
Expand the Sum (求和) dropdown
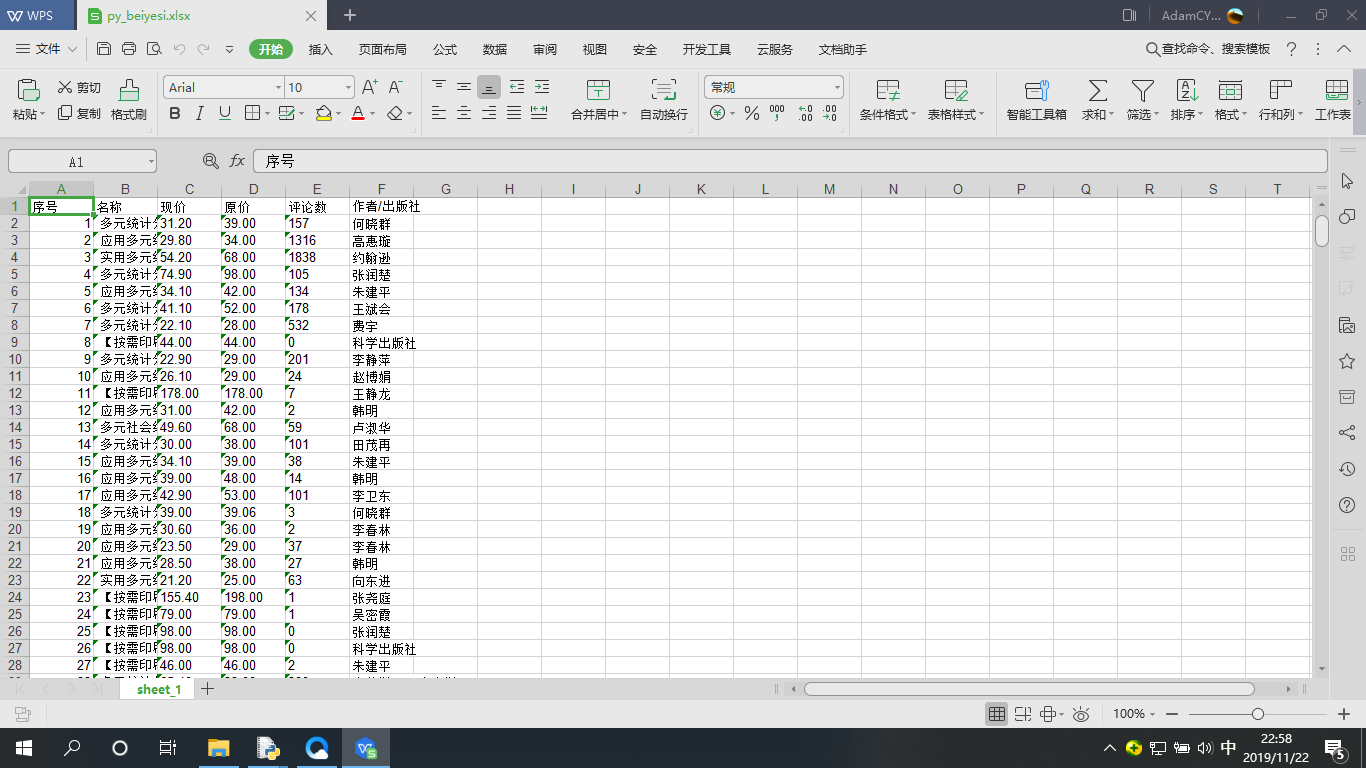[x=1112, y=115]
